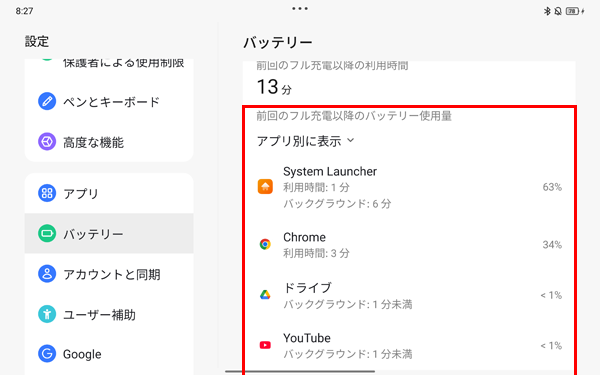Open the Google G icon
Viewport: 600px width, 375px height.
click(47, 354)
